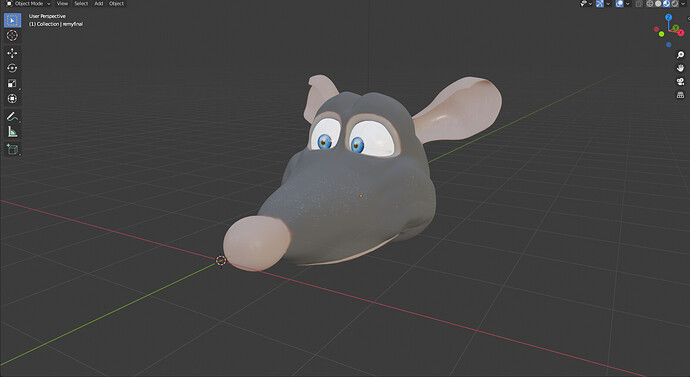The width and height of the screenshot is (690, 377).
Task: Switch to Solid viewport shading
Action: click(658, 4)
